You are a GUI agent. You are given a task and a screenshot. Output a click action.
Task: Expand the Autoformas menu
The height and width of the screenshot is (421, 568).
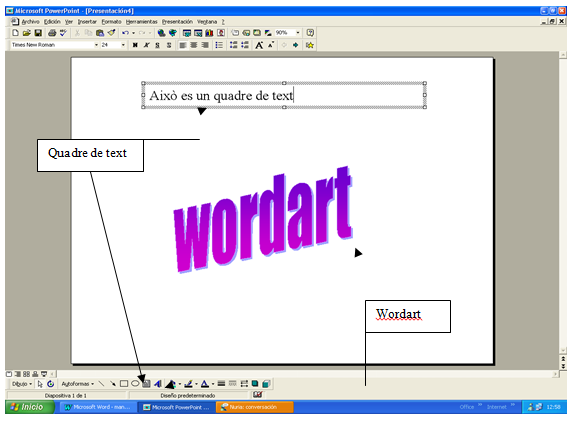point(78,383)
